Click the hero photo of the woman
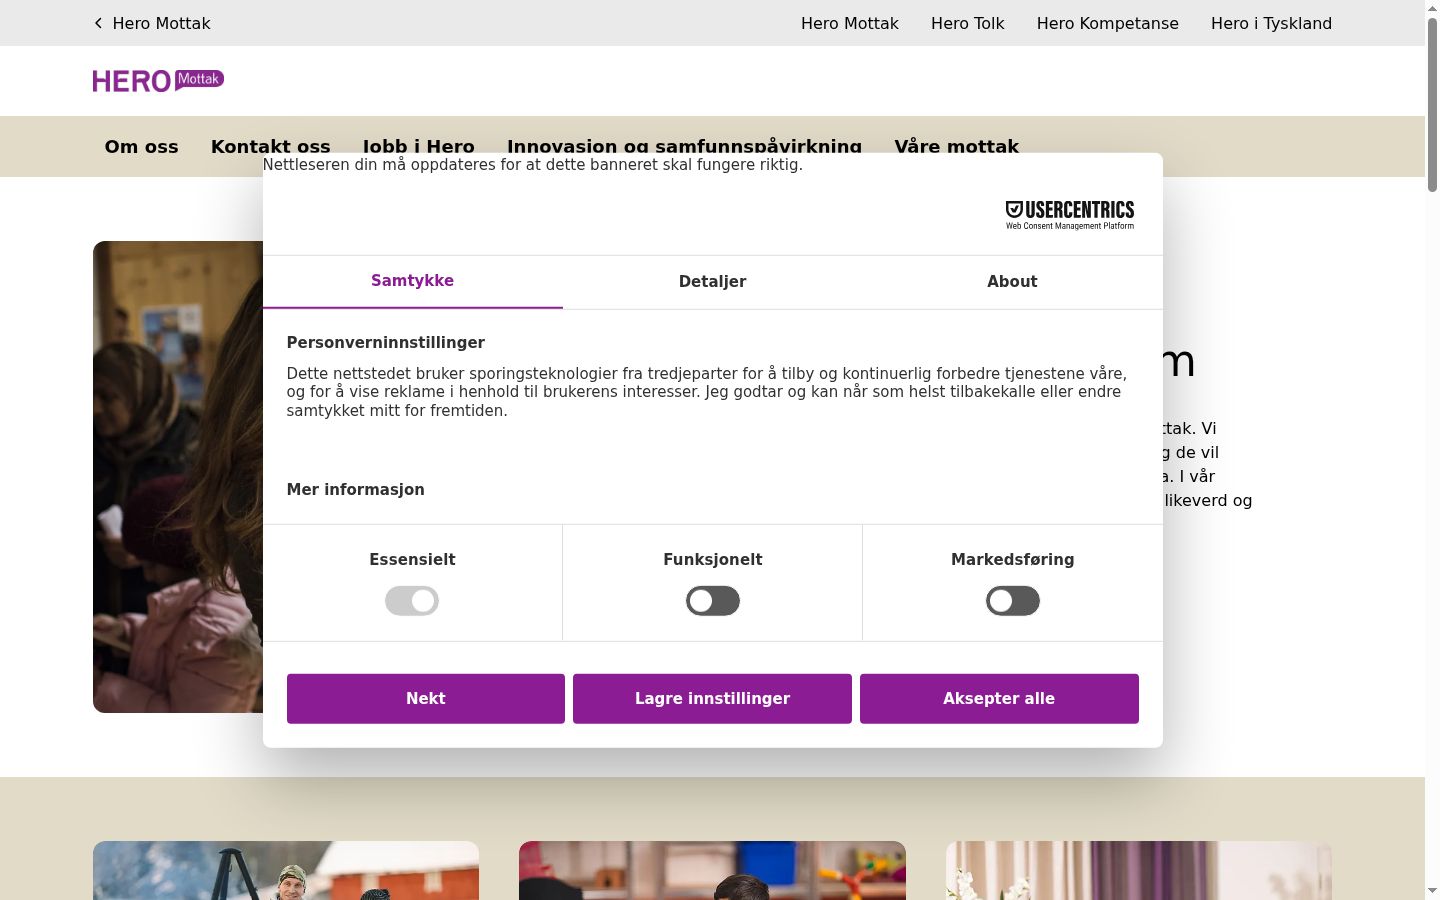Image resolution: width=1440 pixels, height=900 pixels. [x=177, y=477]
